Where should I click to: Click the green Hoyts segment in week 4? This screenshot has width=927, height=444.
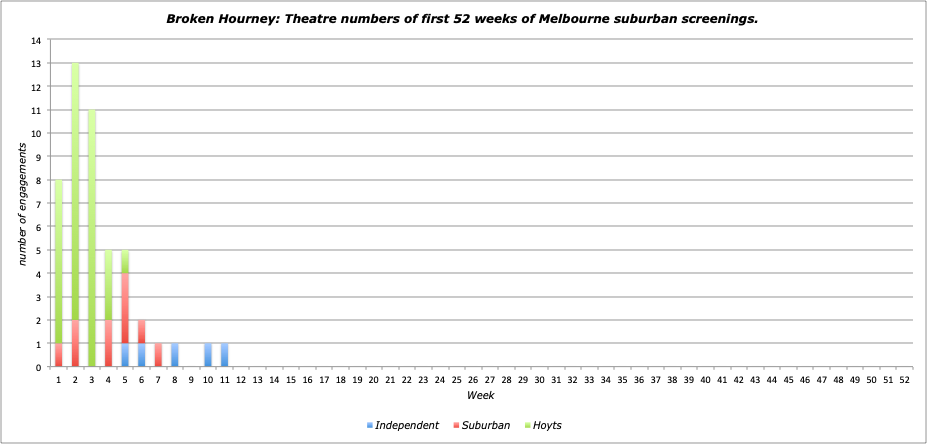coord(109,285)
